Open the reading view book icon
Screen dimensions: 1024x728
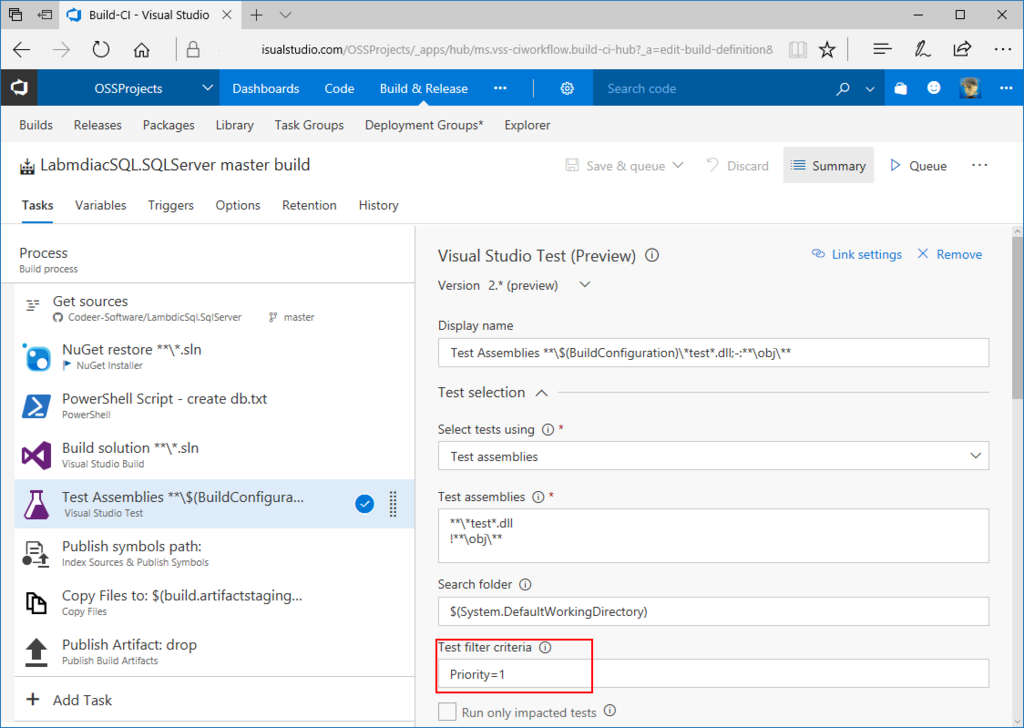tap(797, 50)
